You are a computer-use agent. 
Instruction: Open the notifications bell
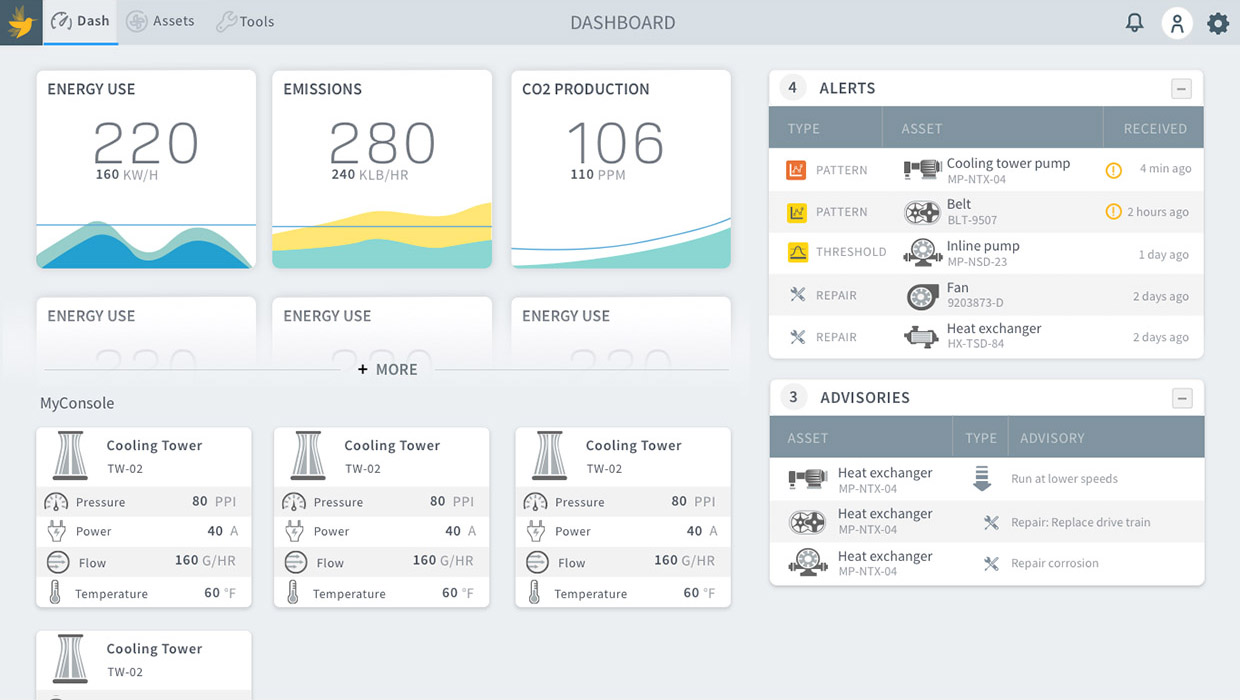[x=1134, y=22]
